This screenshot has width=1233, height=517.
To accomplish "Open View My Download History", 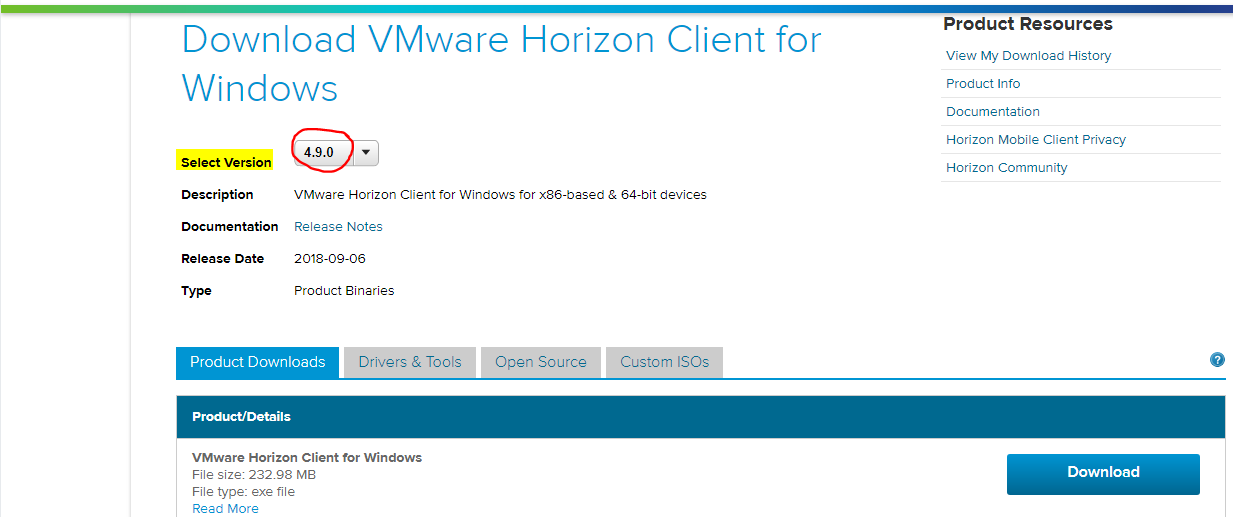I will (x=1028, y=56).
